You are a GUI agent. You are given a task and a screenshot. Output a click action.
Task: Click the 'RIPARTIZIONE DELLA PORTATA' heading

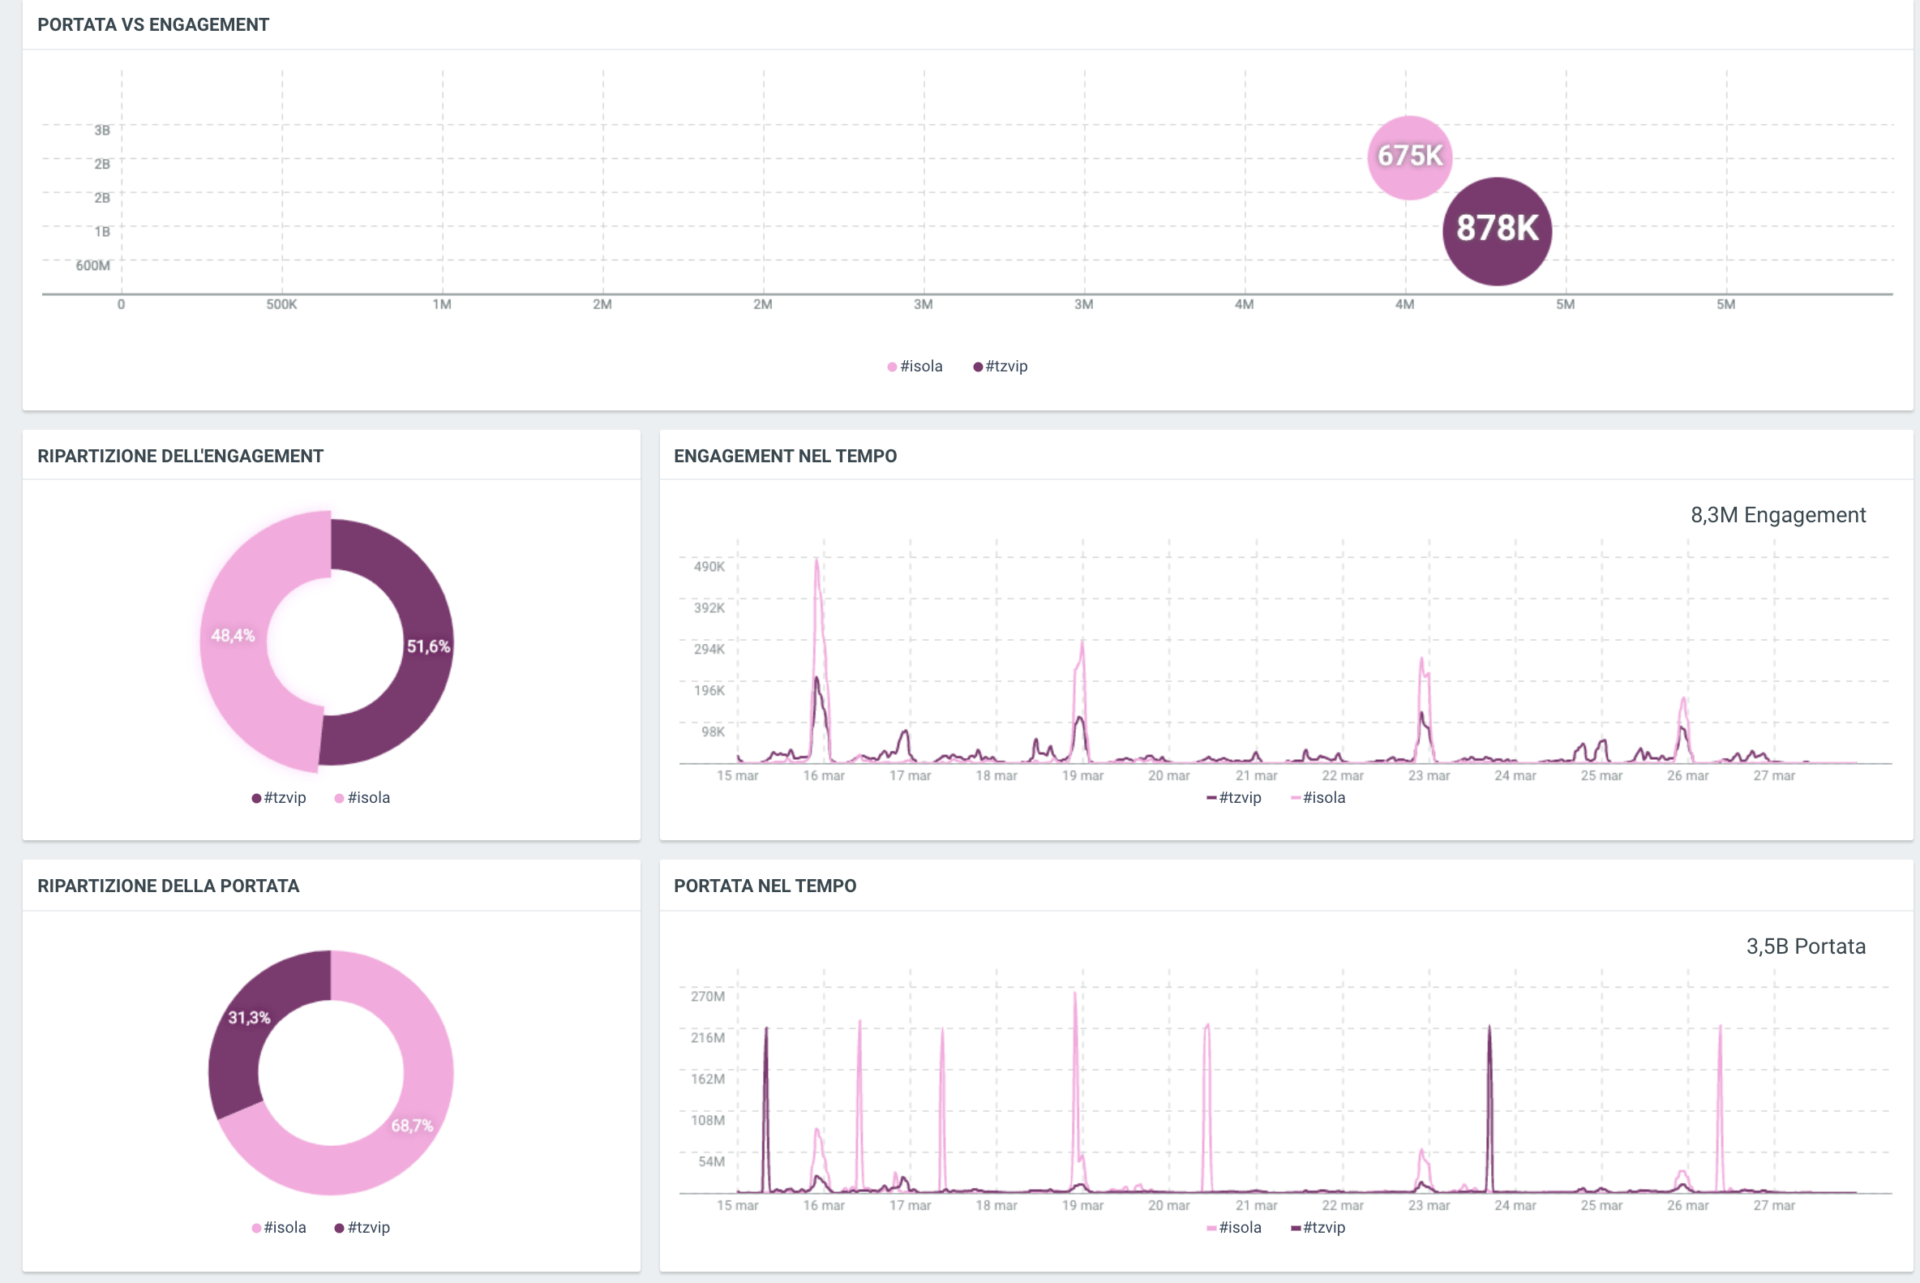pos(168,886)
